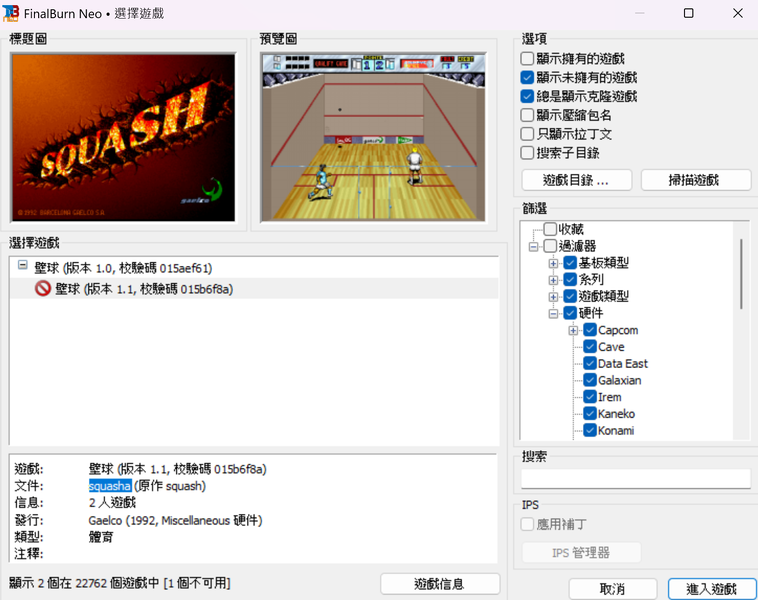758x600 pixels.
Task: Uncheck the Galaxian hardware checkbox
Action: 590,380
